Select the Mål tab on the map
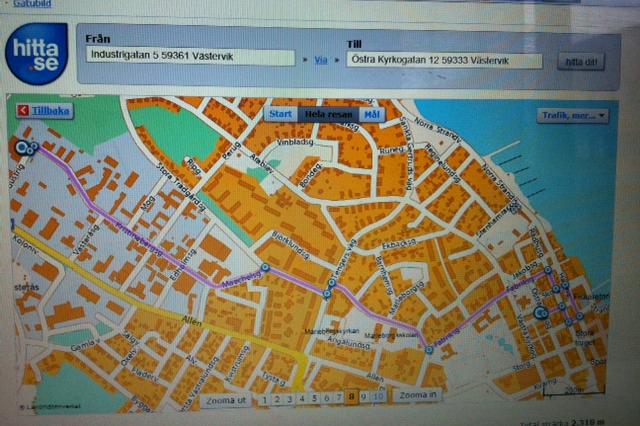The height and width of the screenshot is (426, 640). pyautogui.click(x=371, y=114)
